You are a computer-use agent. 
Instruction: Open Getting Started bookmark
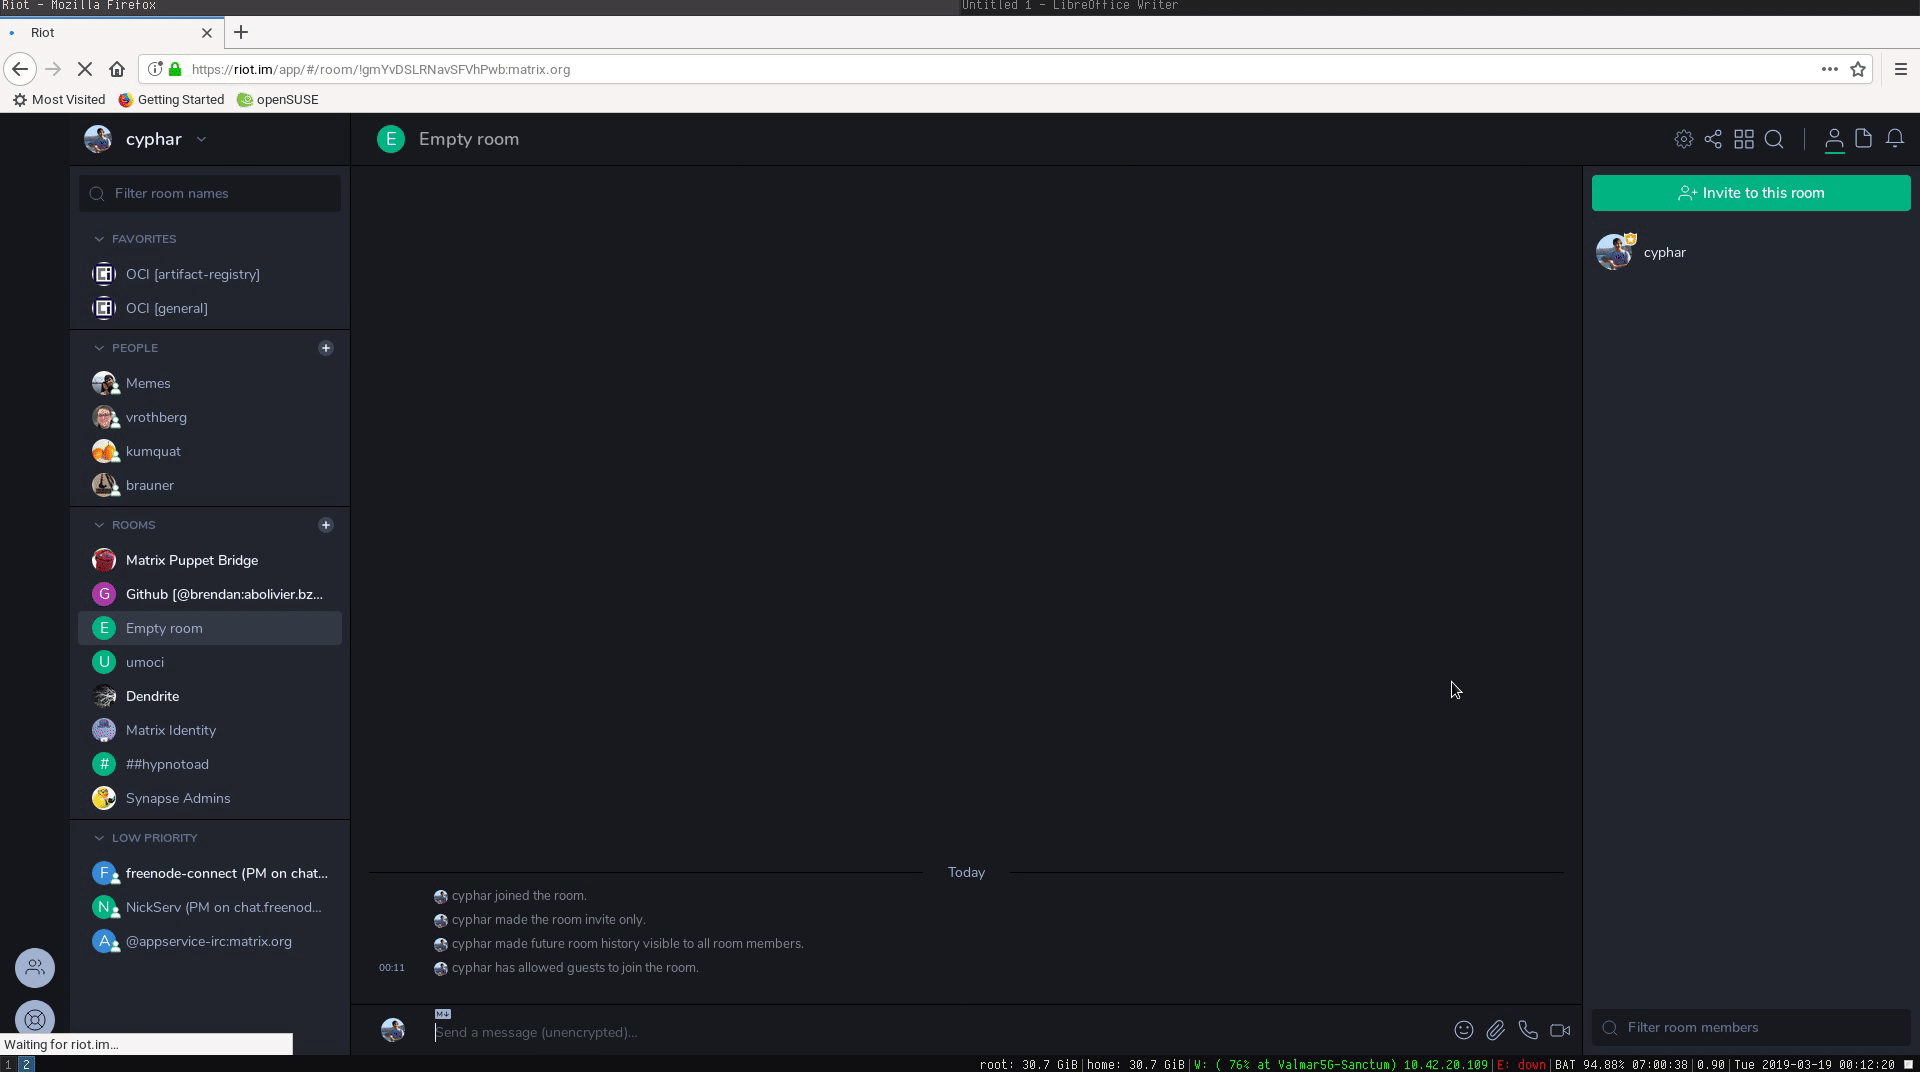(x=171, y=99)
